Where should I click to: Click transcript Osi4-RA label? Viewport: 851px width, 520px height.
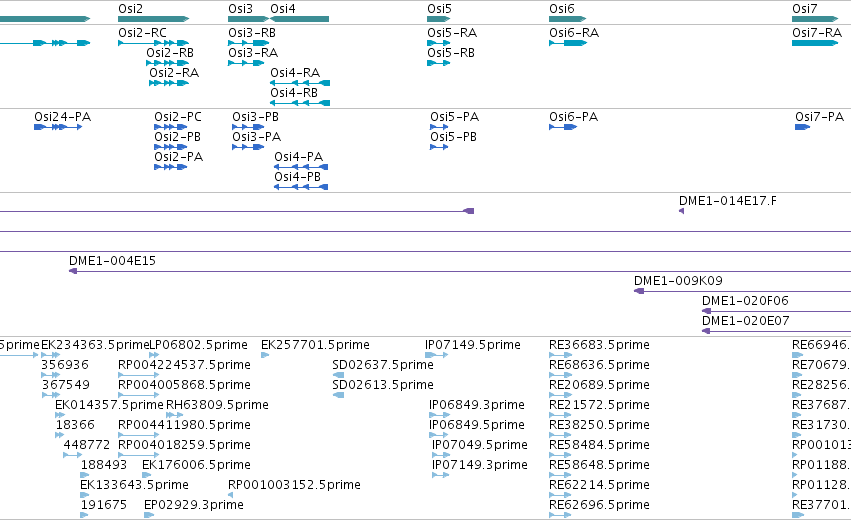pyautogui.click(x=295, y=73)
